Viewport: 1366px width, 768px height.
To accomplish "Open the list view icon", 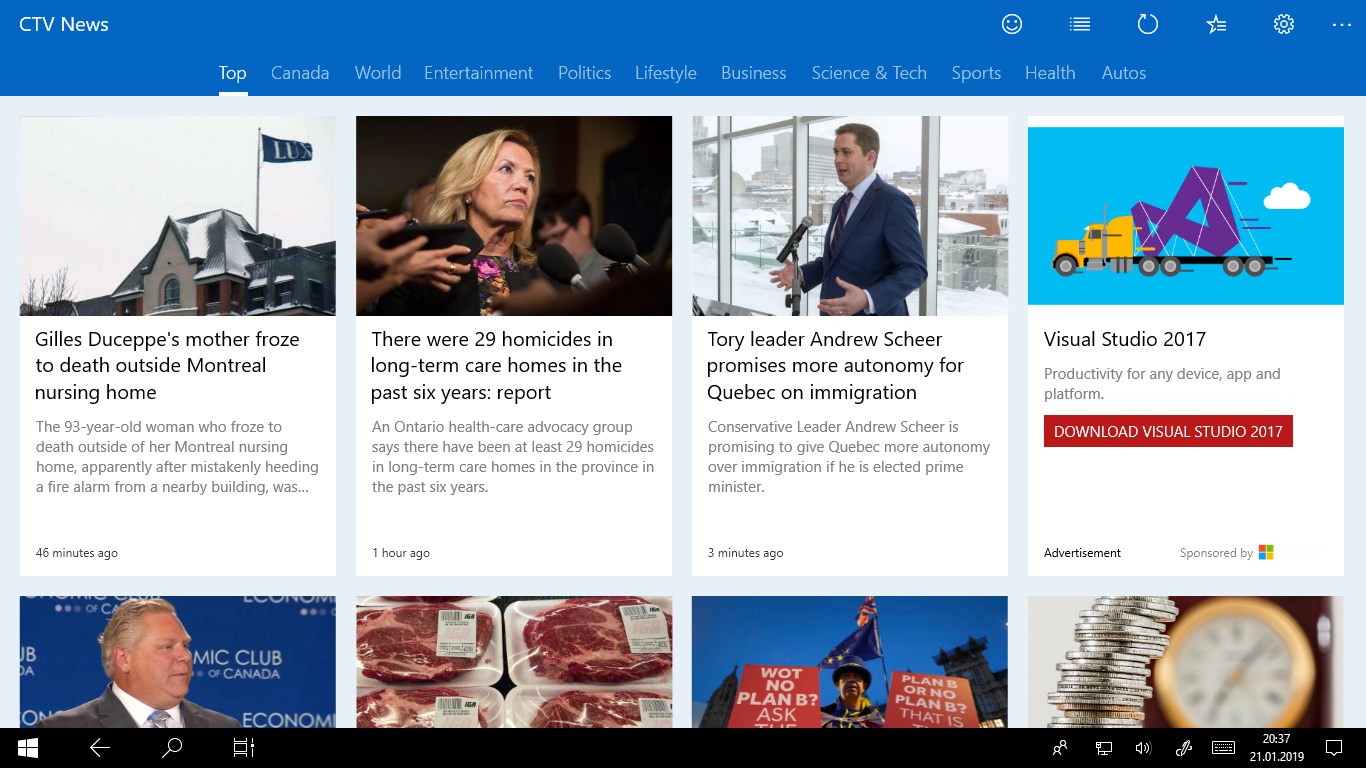I will pos(1080,24).
